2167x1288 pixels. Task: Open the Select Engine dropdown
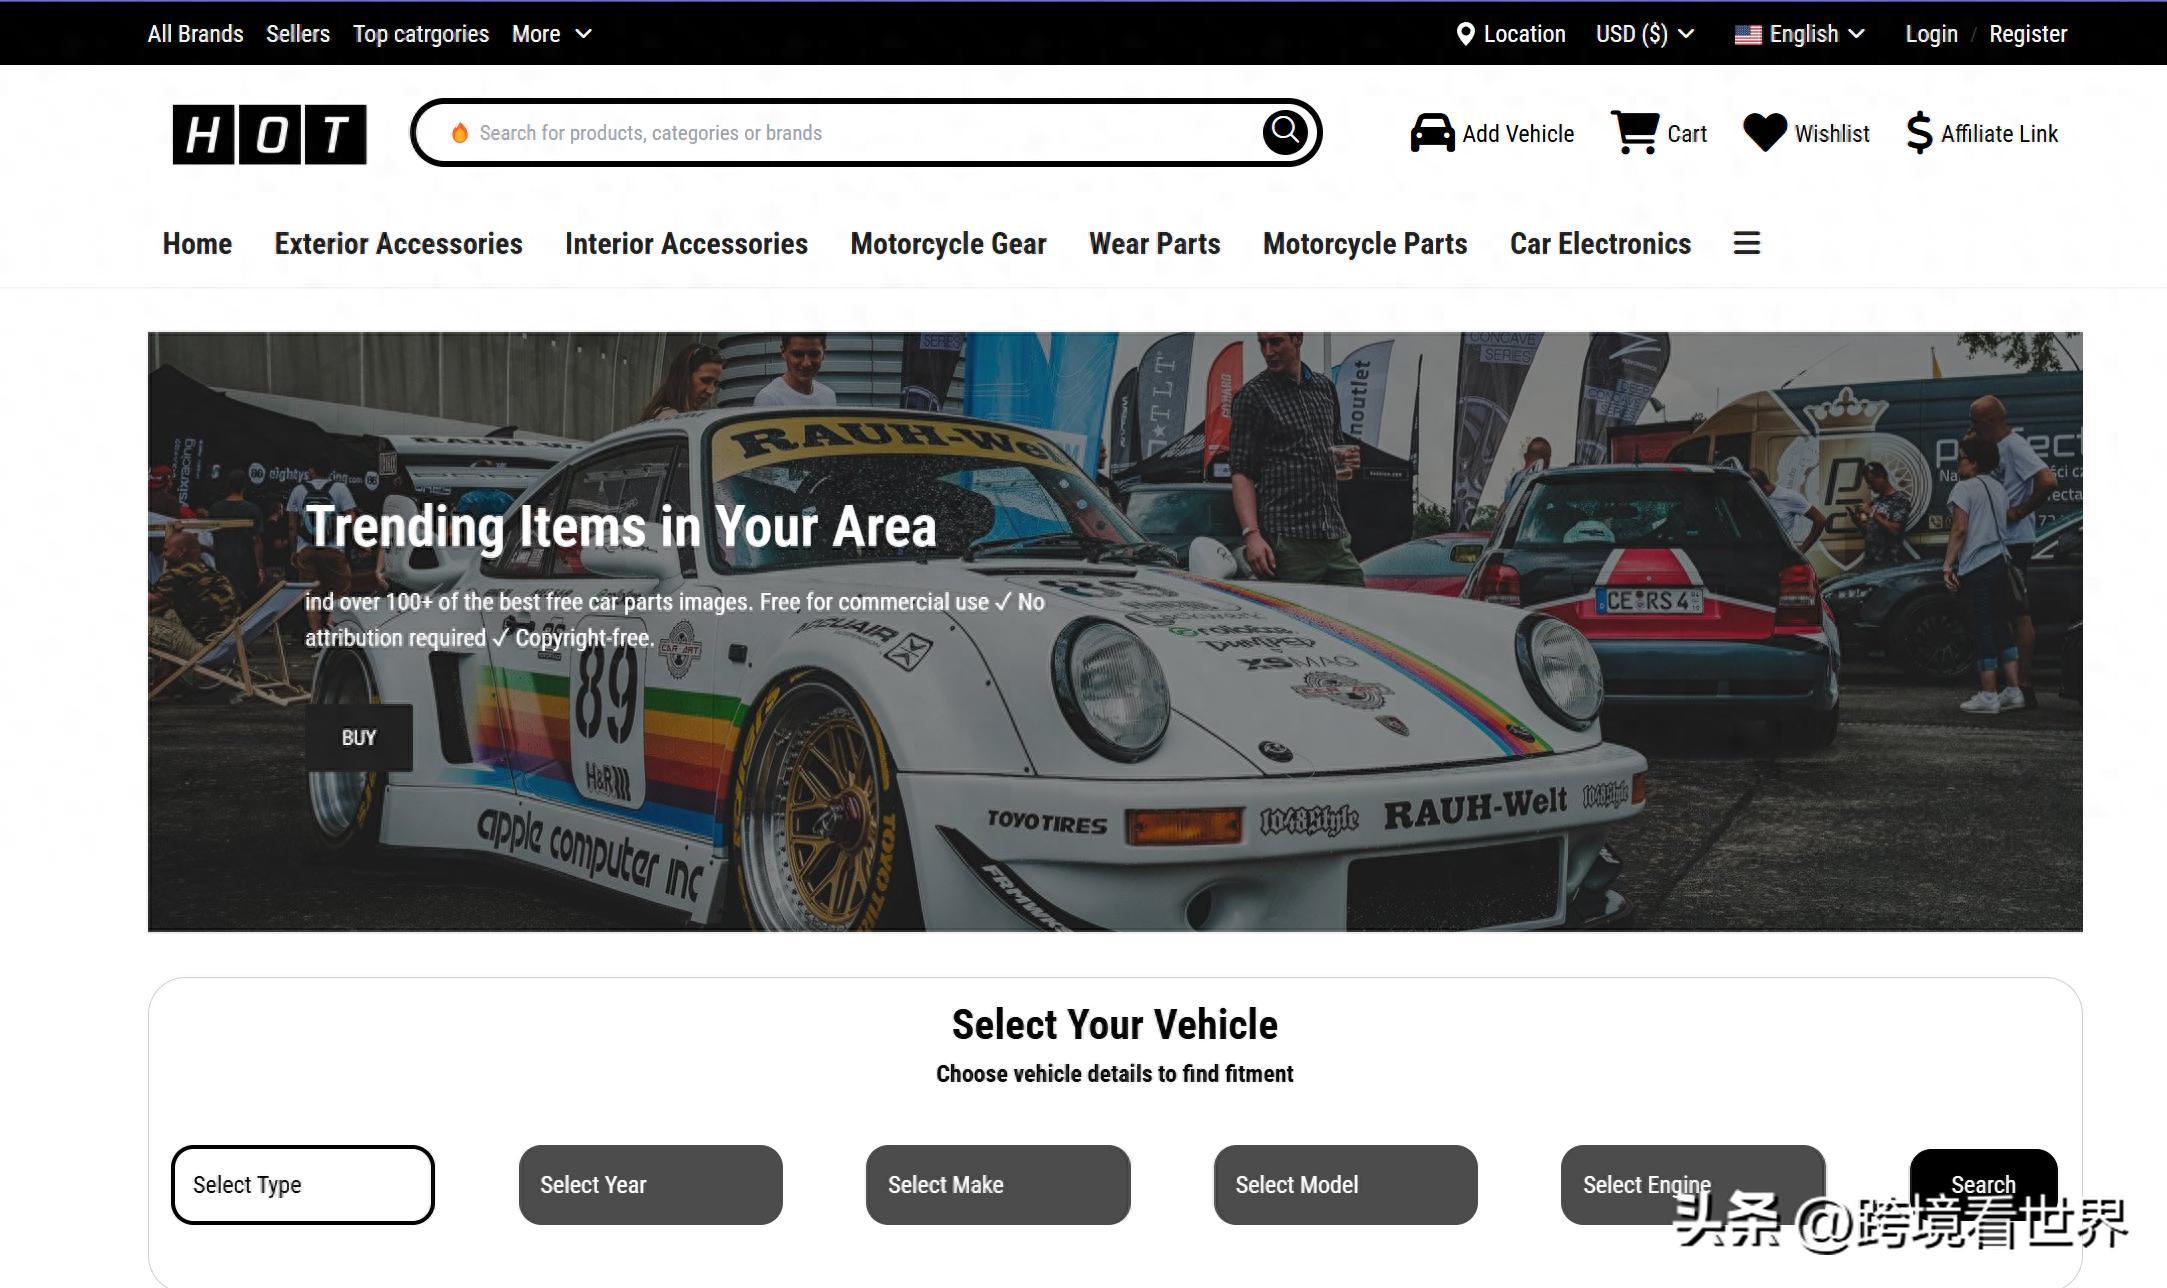pyautogui.click(x=1693, y=1185)
